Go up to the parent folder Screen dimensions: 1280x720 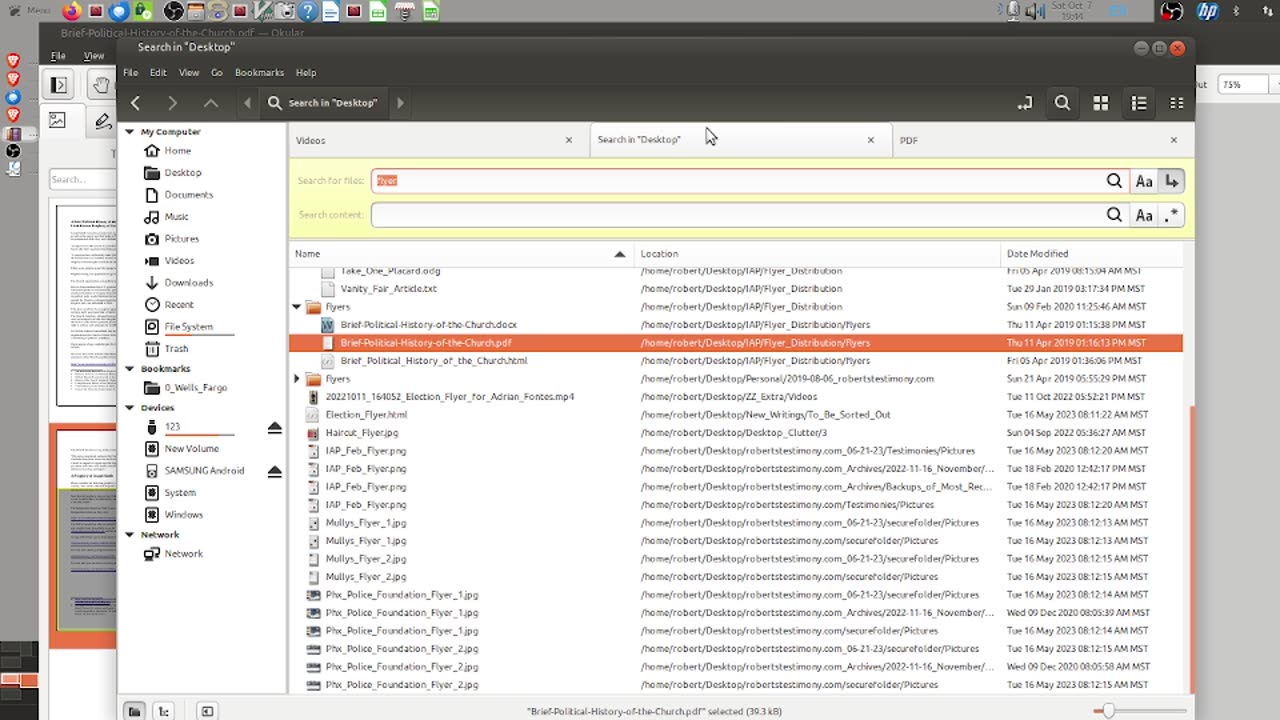pyautogui.click(x=210, y=103)
